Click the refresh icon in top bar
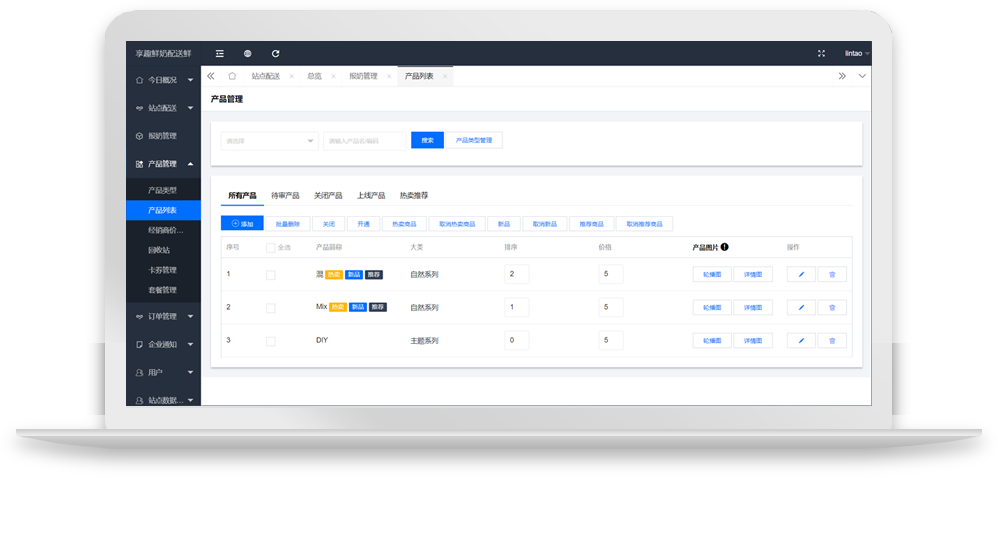Viewport: 998px width, 549px height. tap(276, 53)
